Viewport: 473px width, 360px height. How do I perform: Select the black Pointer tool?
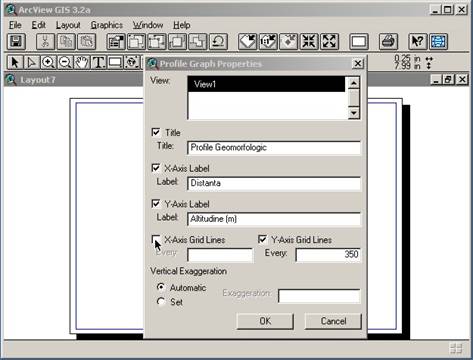(15, 62)
